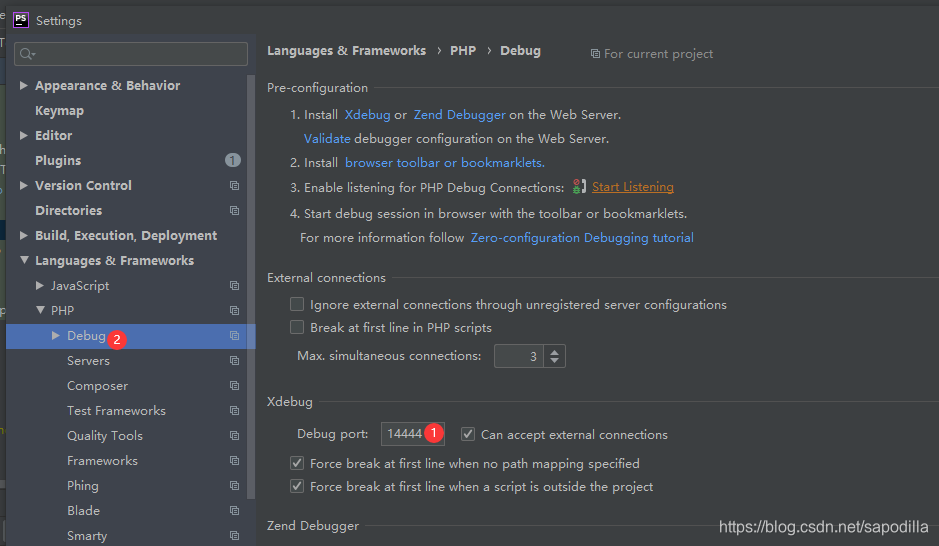This screenshot has width=939, height=546.
Task: Open Plugins settings page
Action: coord(58,160)
